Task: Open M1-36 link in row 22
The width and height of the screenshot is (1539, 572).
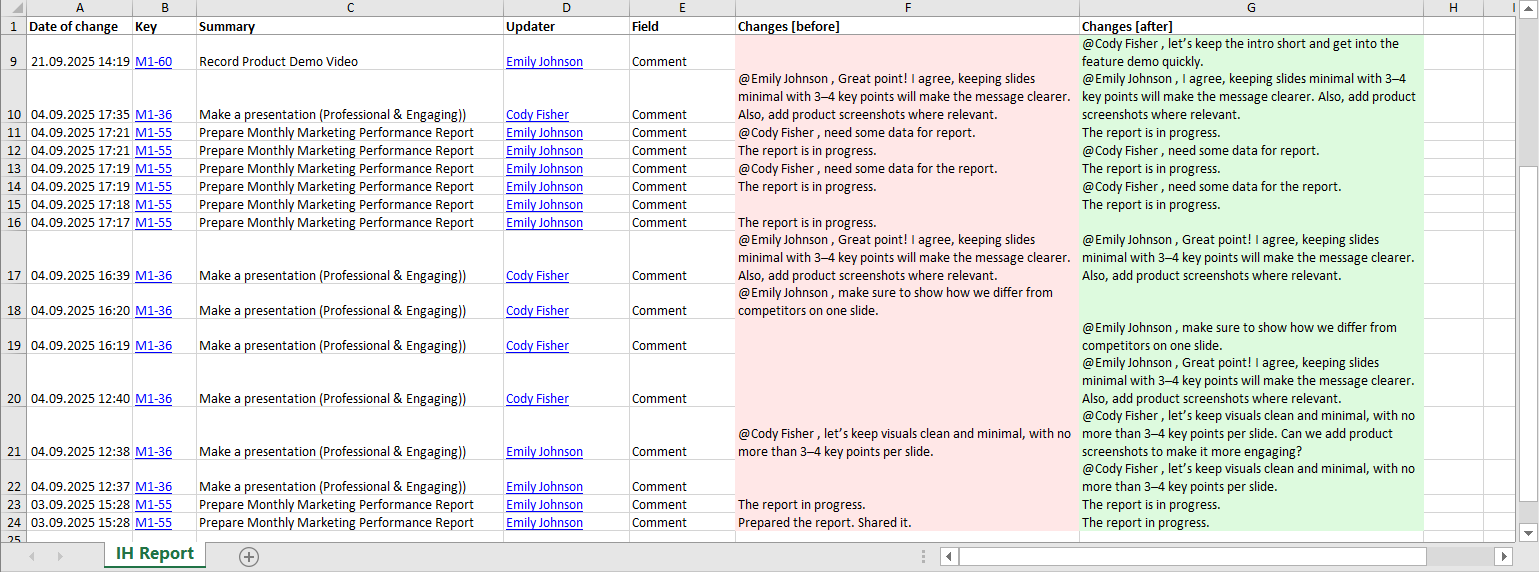Action: pos(153,487)
